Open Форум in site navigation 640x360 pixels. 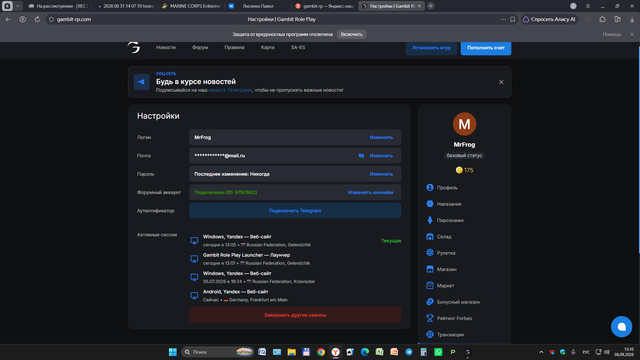coord(200,47)
